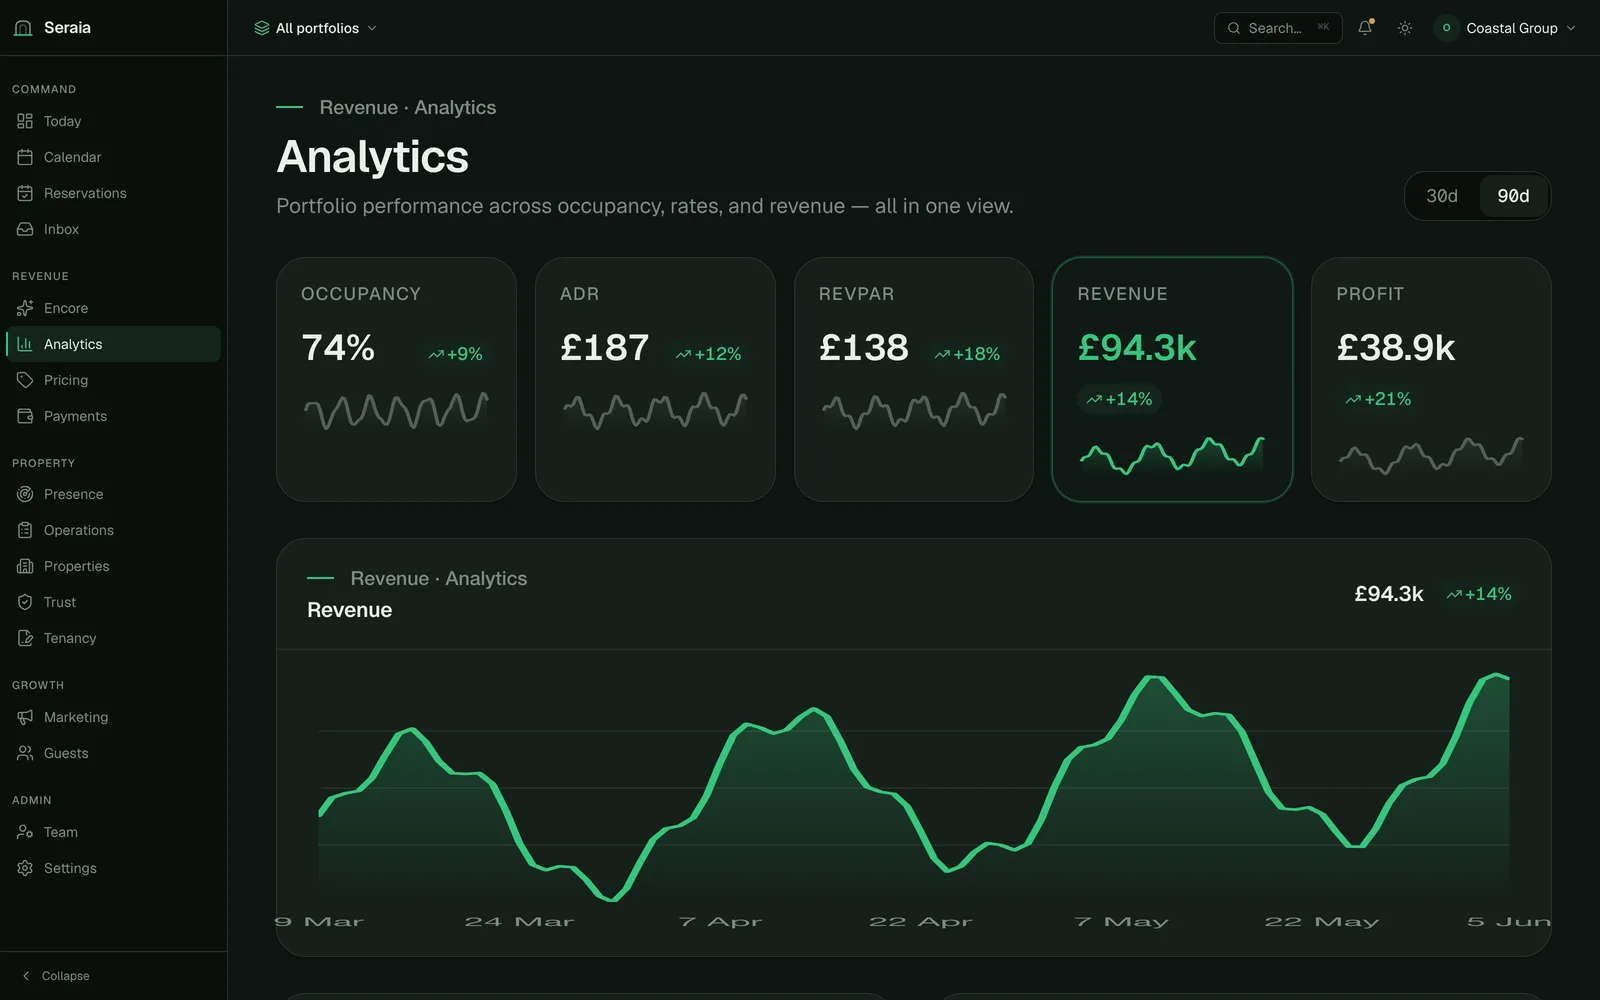The width and height of the screenshot is (1600, 1000).
Task: Click the Tenancy document icon
Action: point(25,638)
